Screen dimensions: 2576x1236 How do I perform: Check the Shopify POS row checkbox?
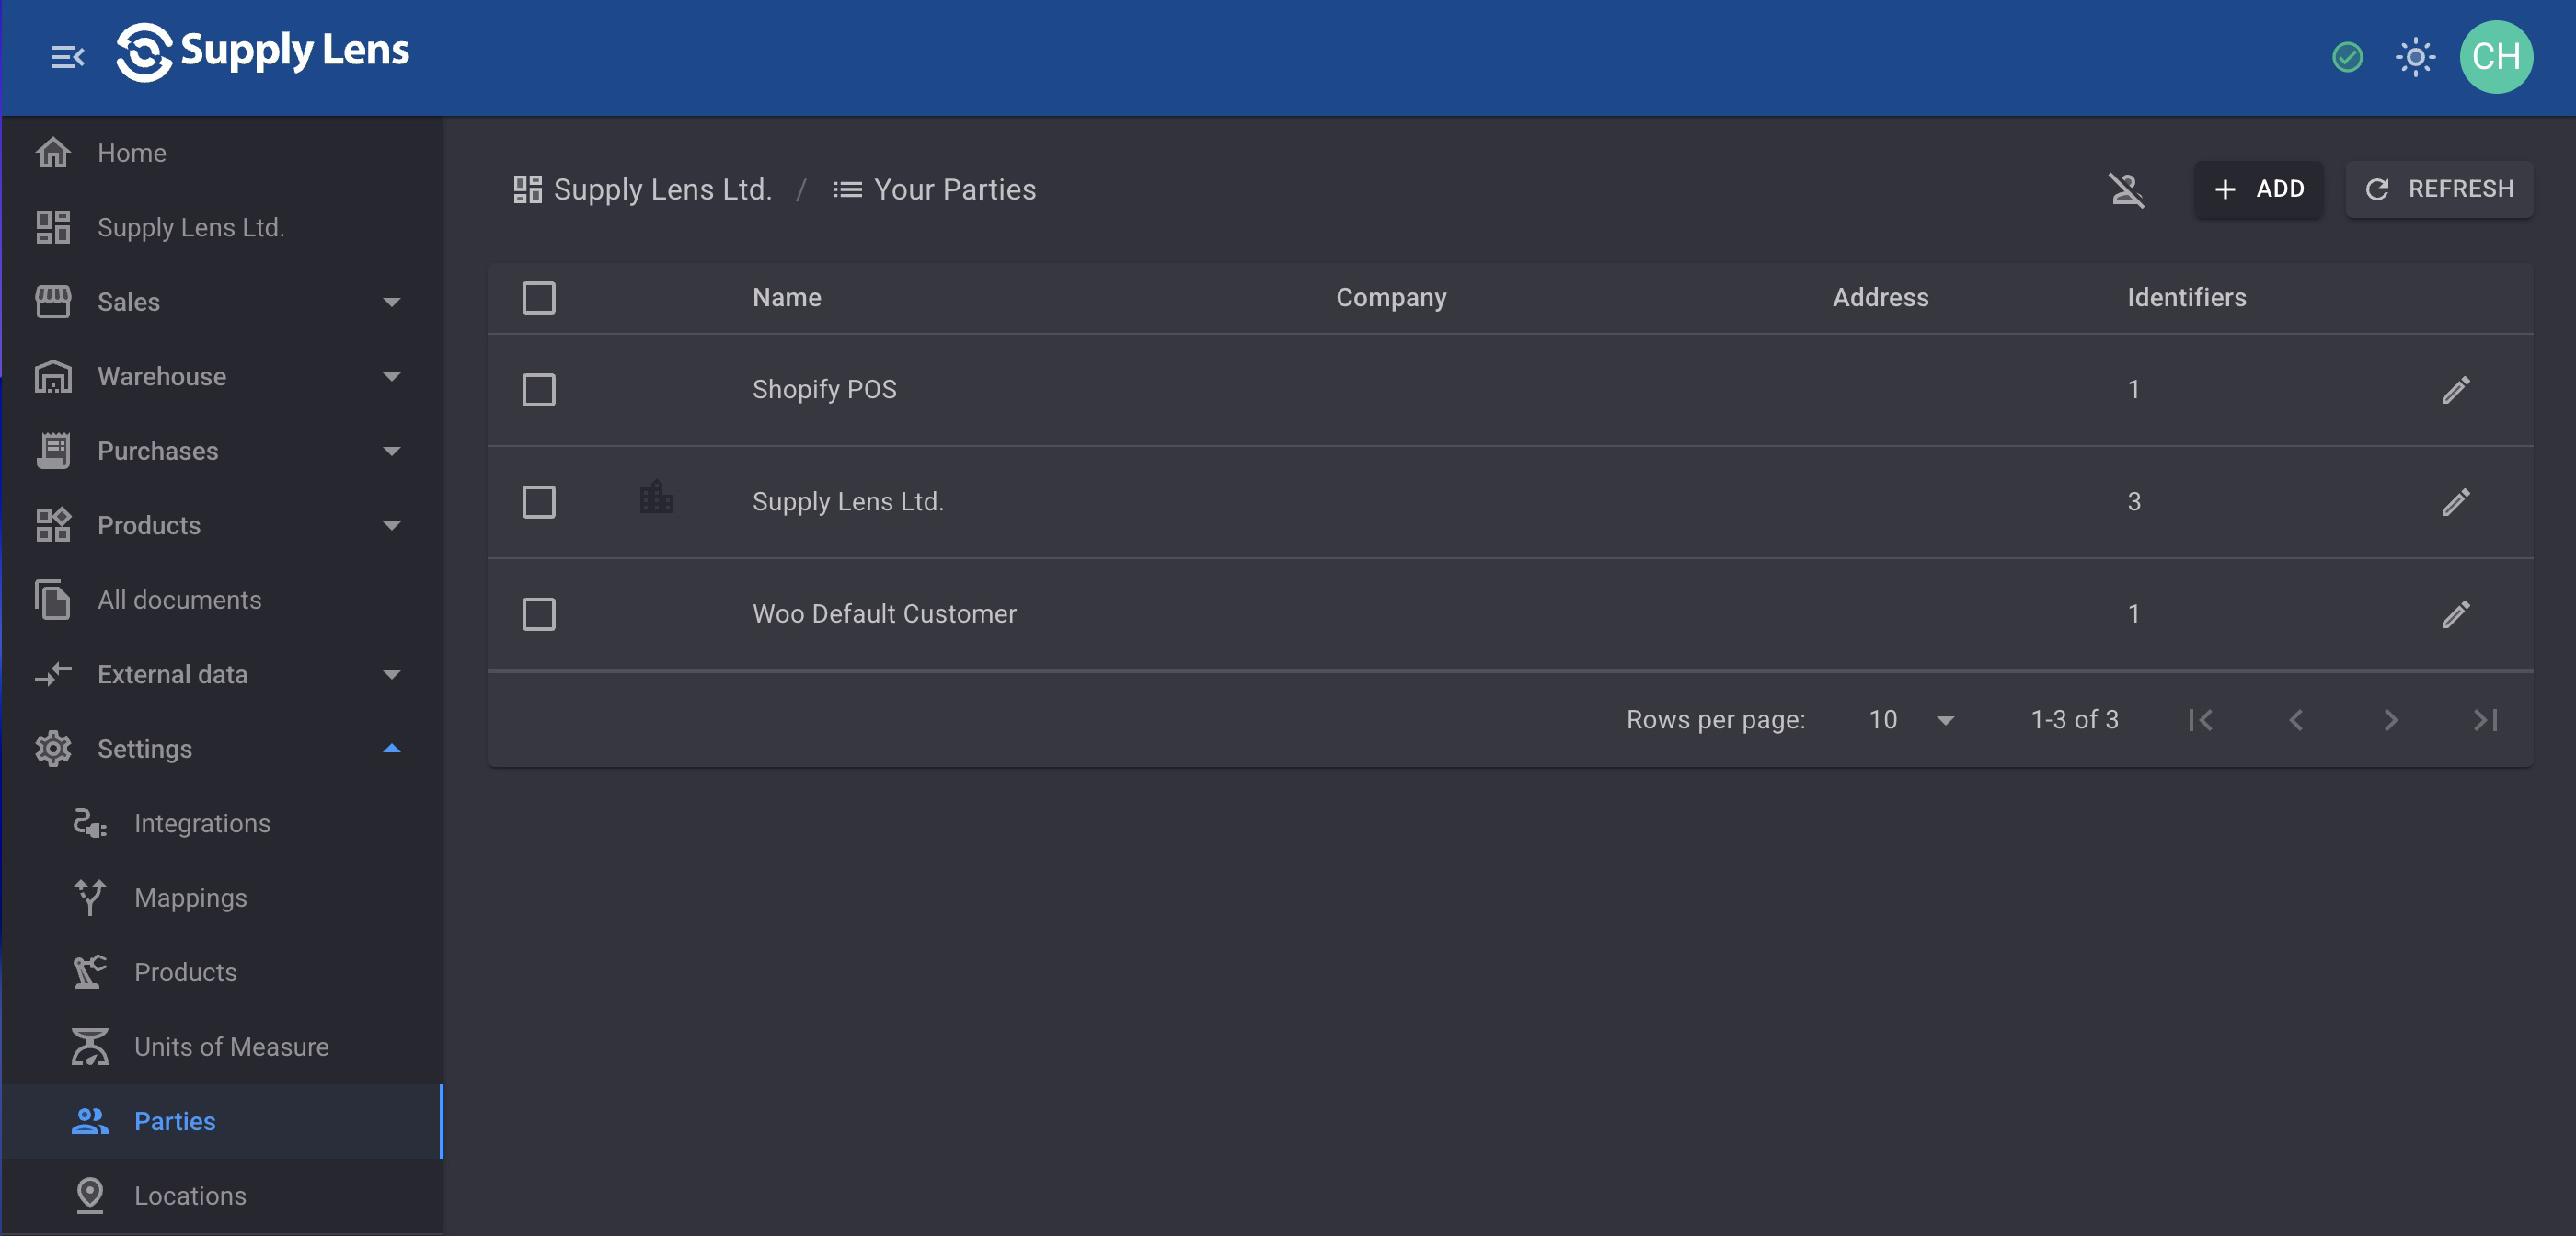[x=539, y=390]
